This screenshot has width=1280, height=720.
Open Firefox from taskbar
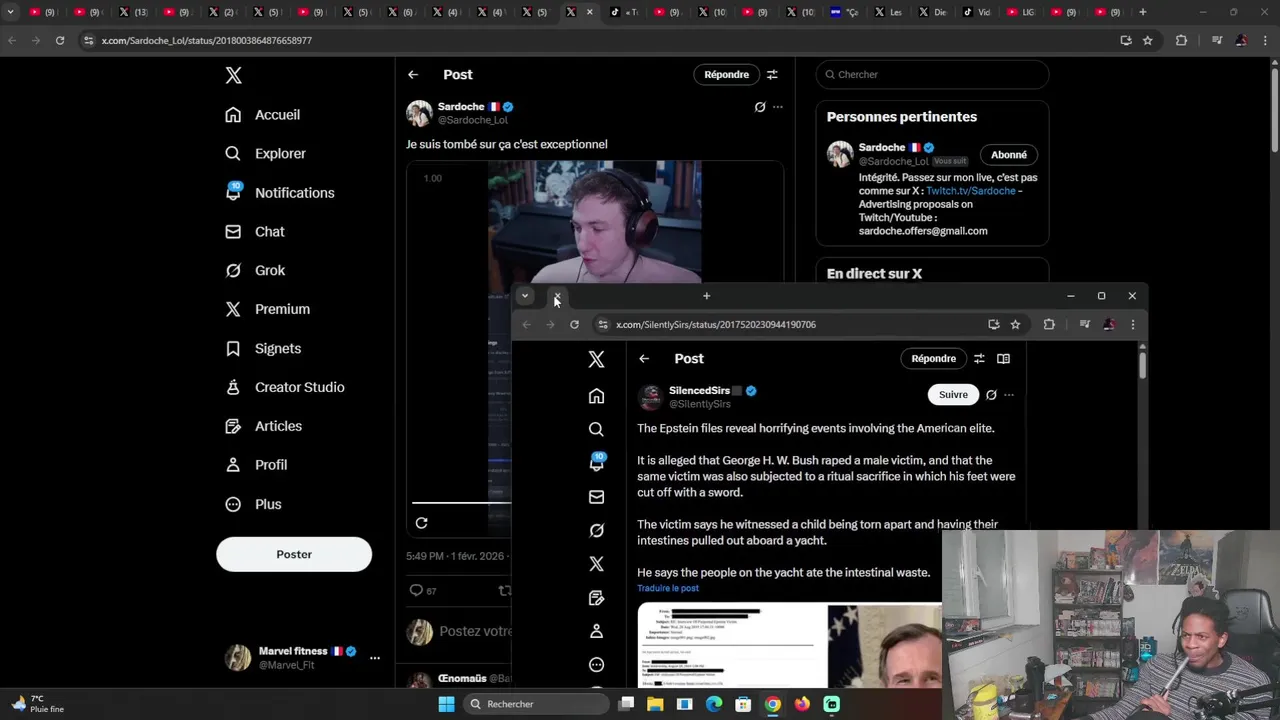(x=802, y=705)
